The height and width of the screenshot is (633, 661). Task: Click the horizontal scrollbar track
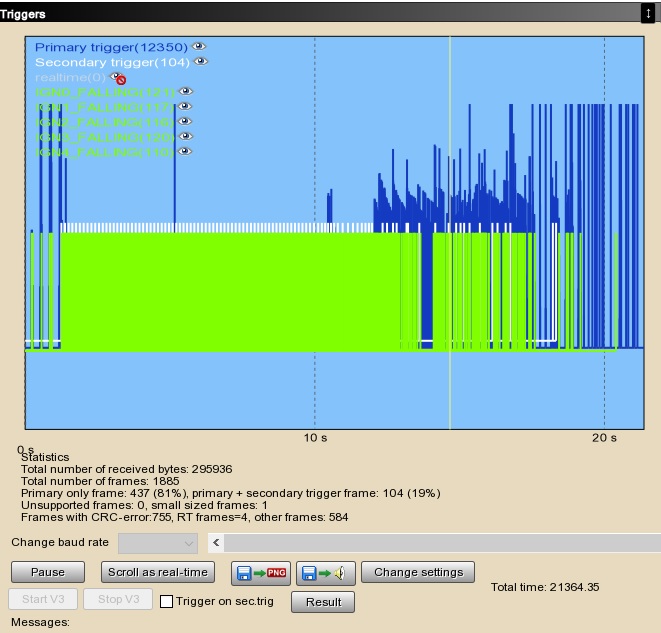click(x=440, y=542)
